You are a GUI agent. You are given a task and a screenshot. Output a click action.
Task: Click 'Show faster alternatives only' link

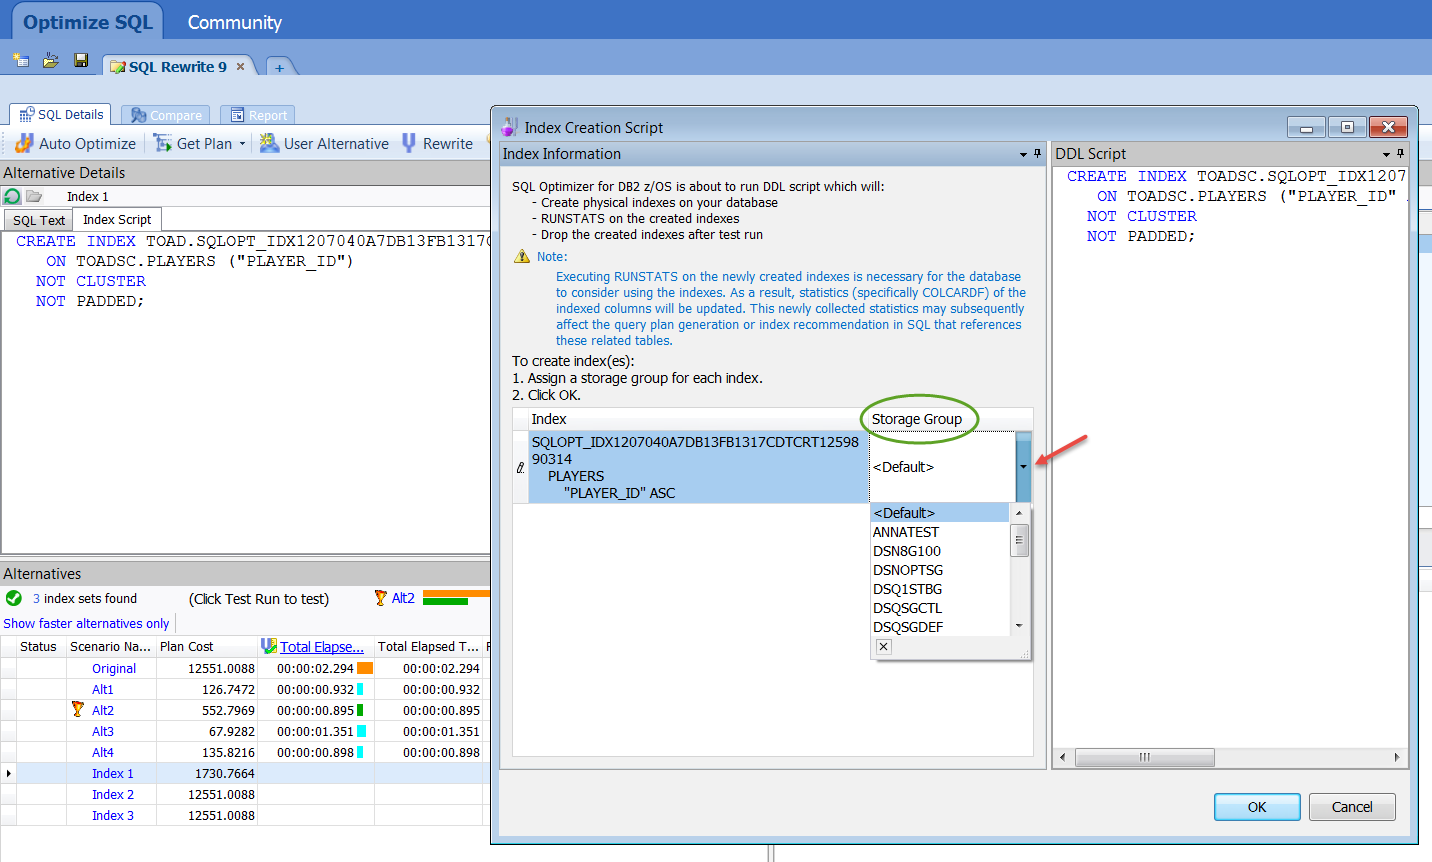click(x=86, y=623)
